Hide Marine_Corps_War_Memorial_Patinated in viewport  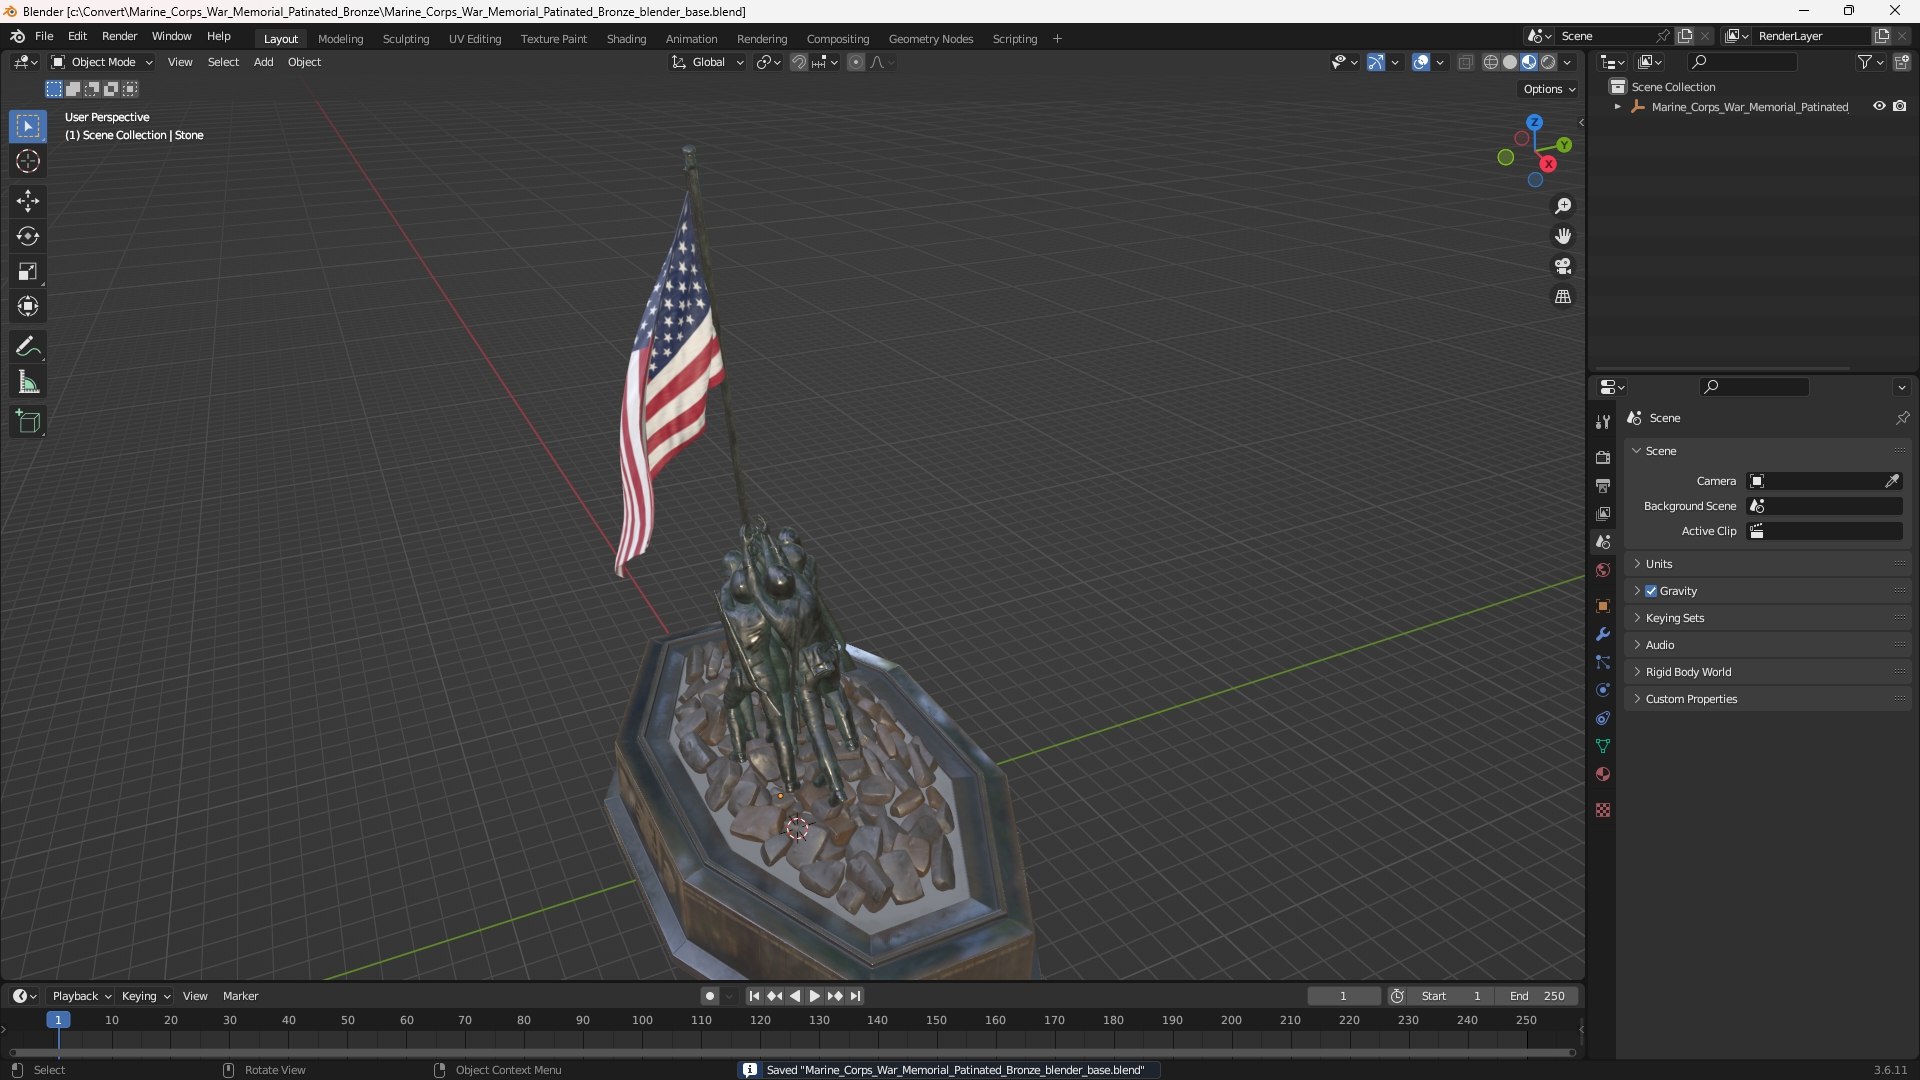[1879, 106]
